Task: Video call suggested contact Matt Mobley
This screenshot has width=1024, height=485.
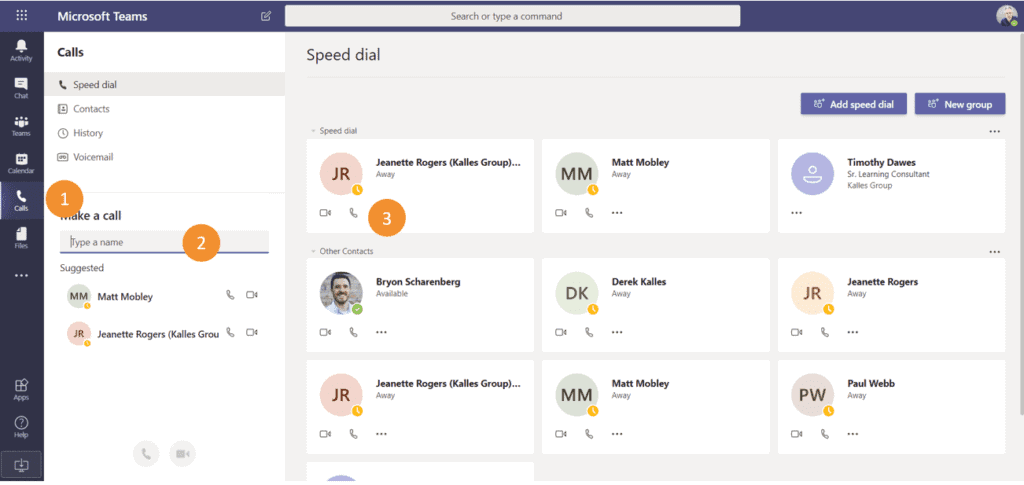Action: [x=251, y=295]
